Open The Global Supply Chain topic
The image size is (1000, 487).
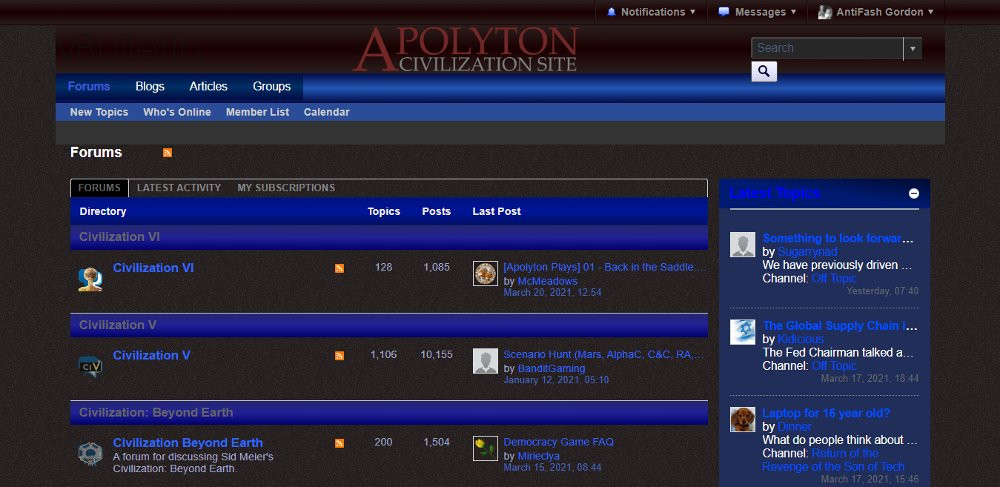840,326
